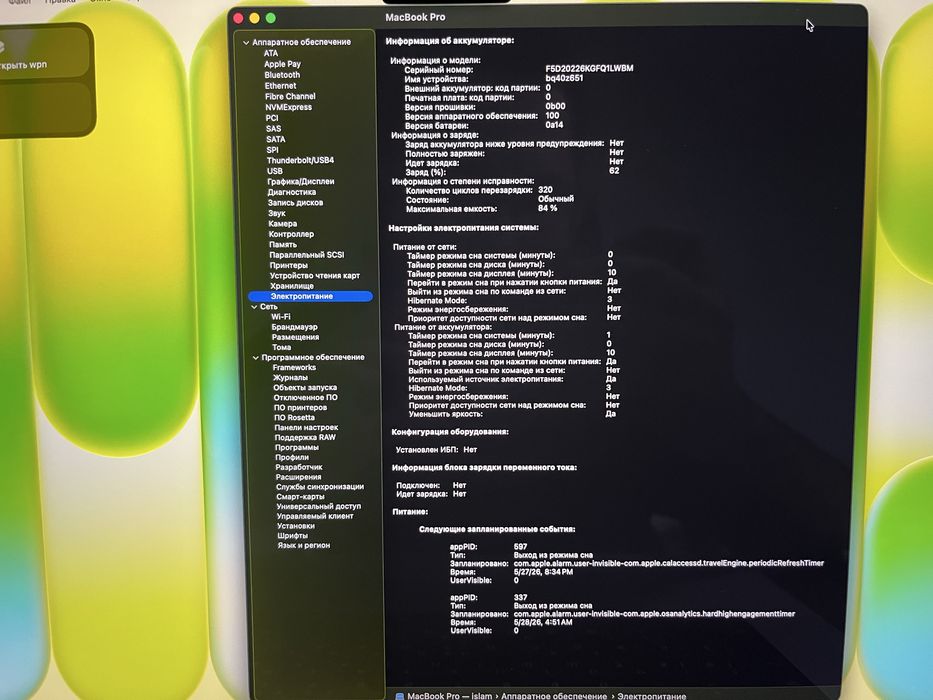Screen dimensions: 933x700
Task: Select SPI in the sidebar
Action: tap(272, 150)
